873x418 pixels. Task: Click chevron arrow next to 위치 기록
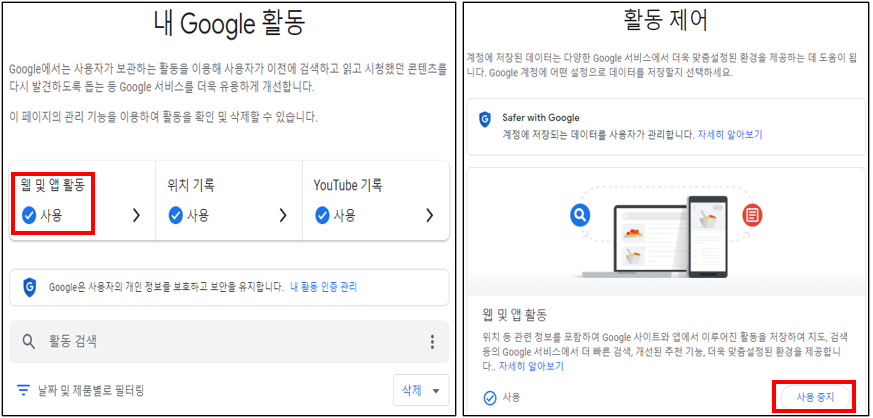pos(283,216)
